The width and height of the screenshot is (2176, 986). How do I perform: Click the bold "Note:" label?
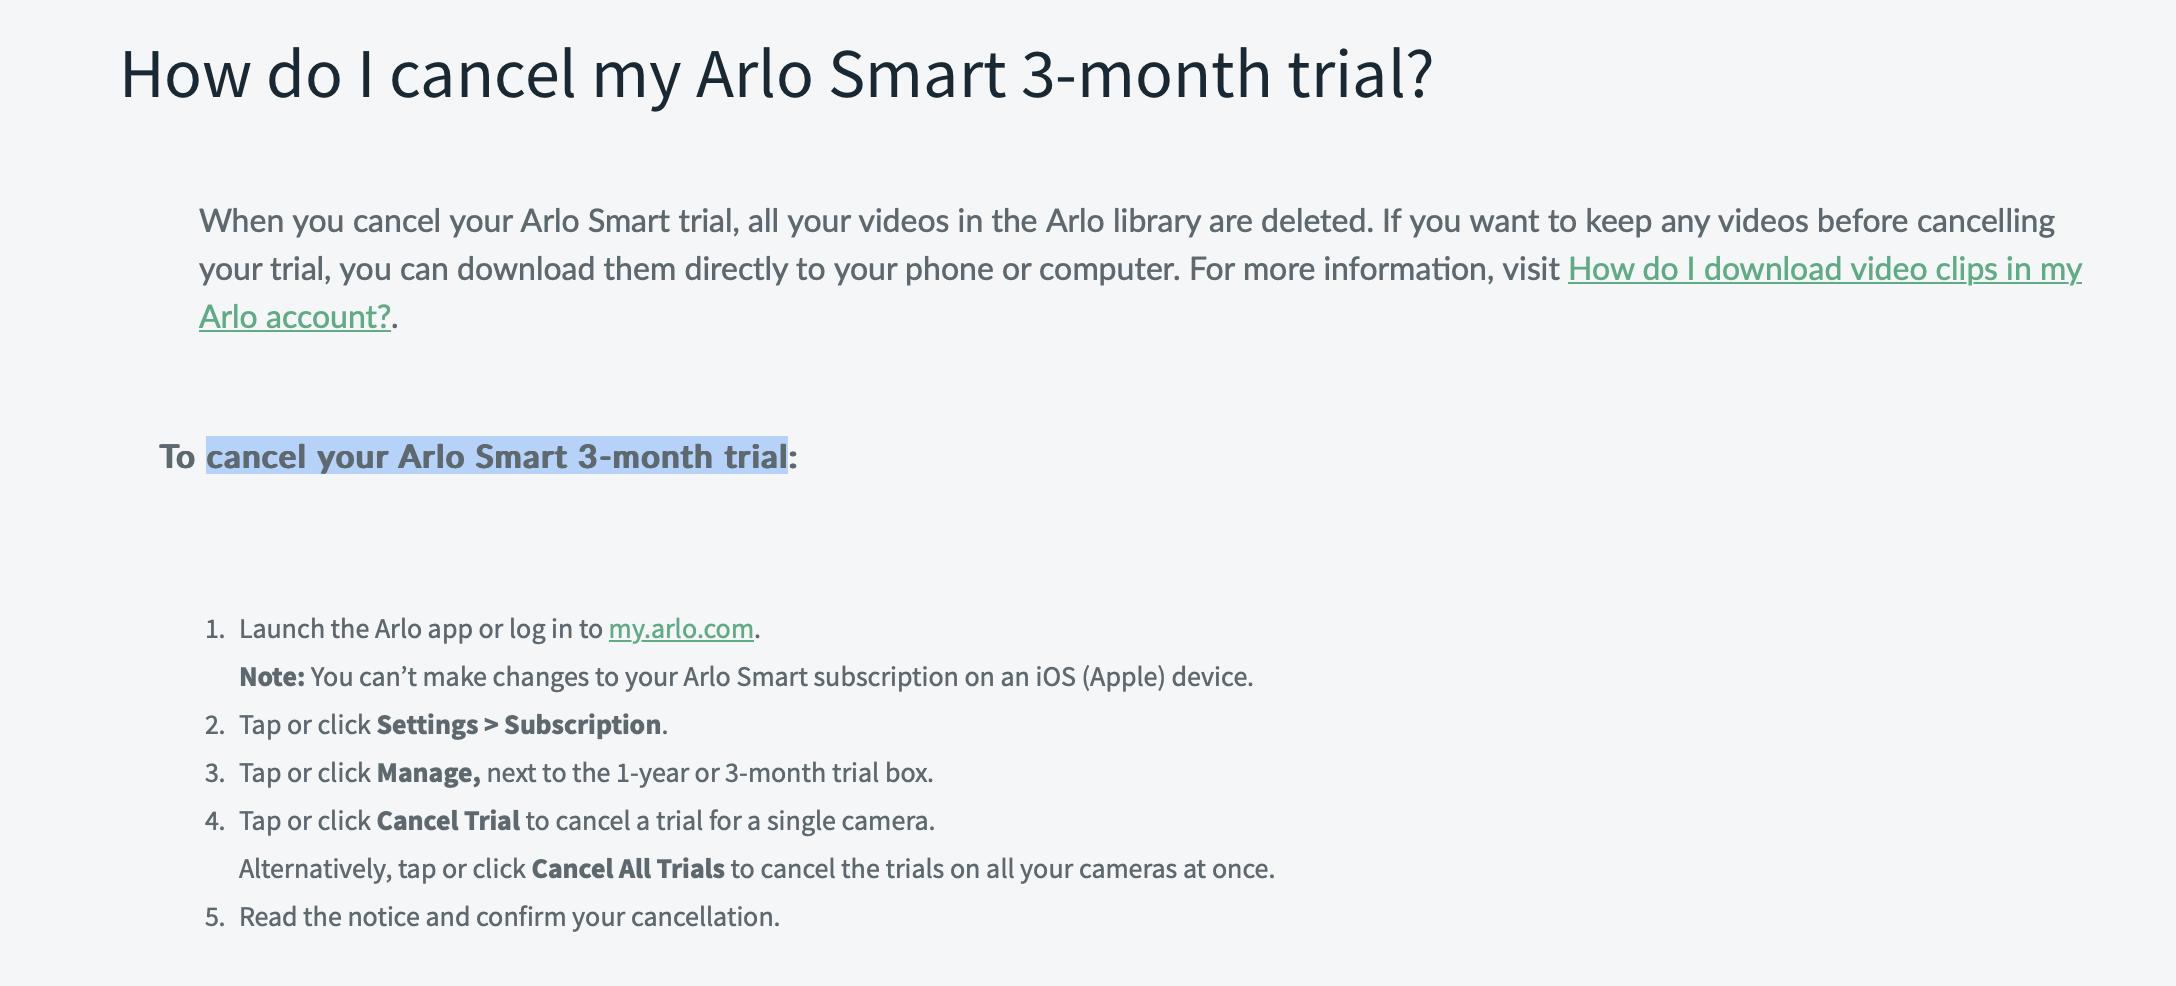point(271,677)
